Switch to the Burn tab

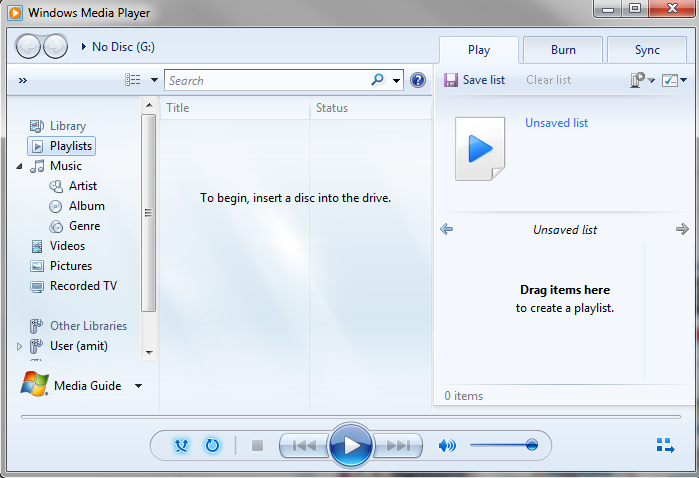click(x=563, y=50)
